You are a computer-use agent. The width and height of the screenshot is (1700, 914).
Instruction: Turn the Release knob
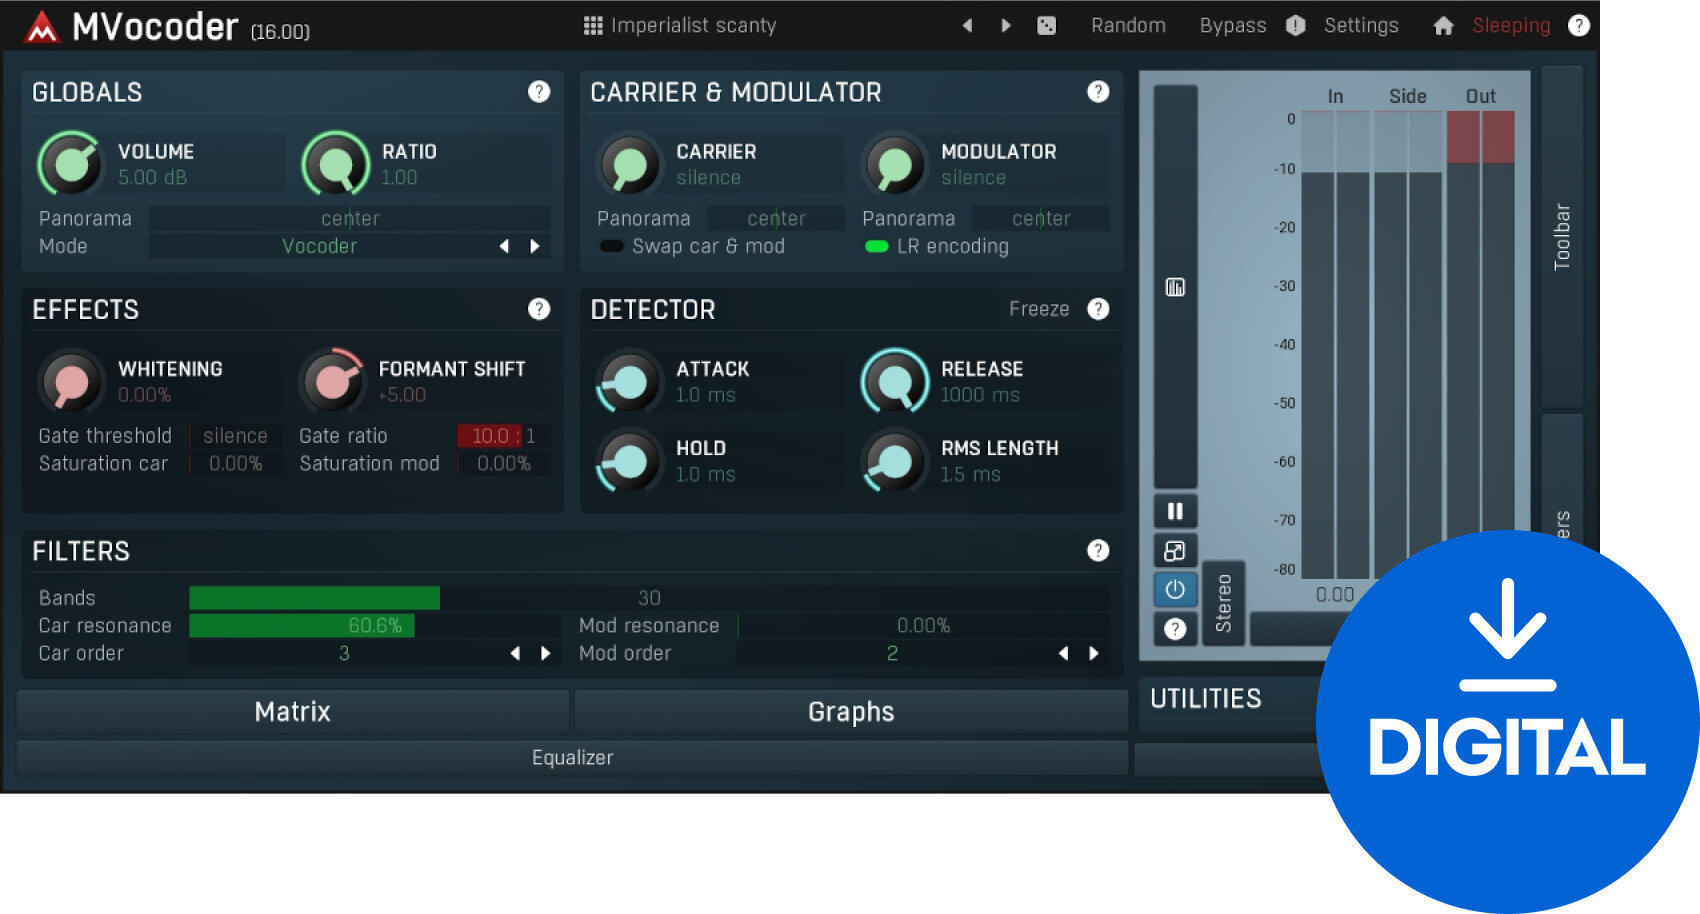pos(893,382)
